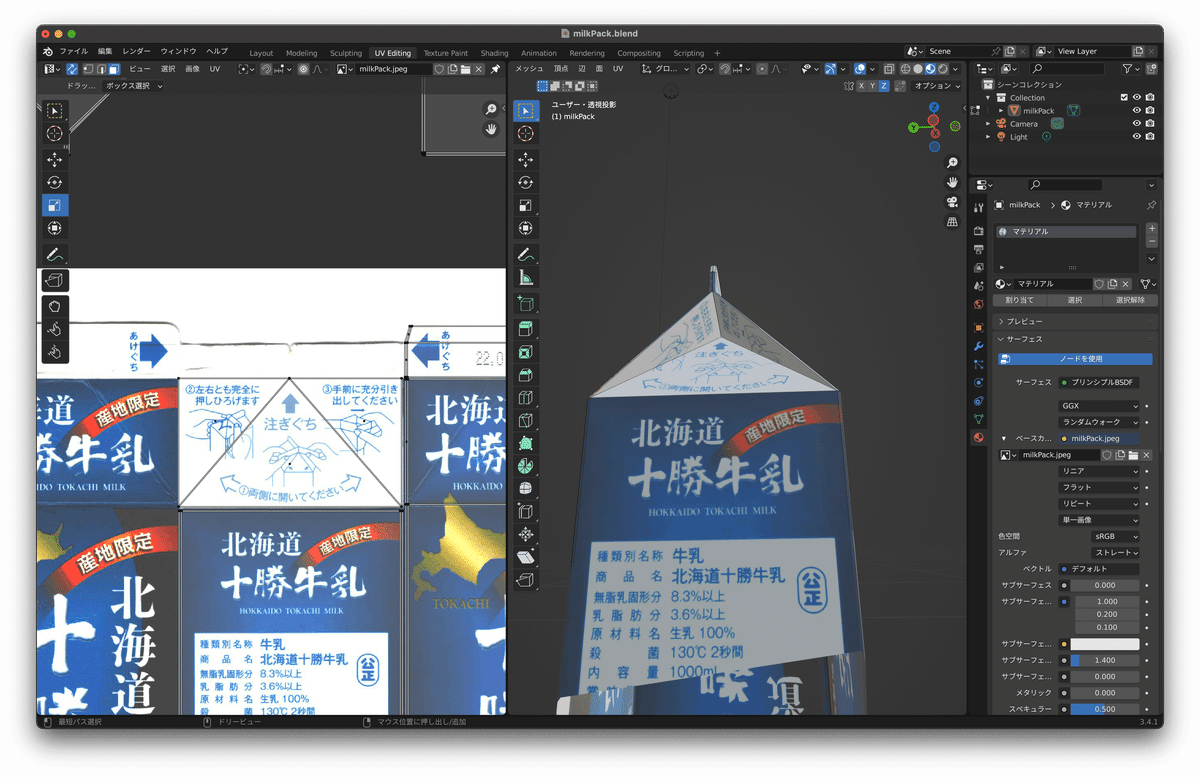Select the Annotate tool in UV editor
1200x777 pixels.
(55, 254)
